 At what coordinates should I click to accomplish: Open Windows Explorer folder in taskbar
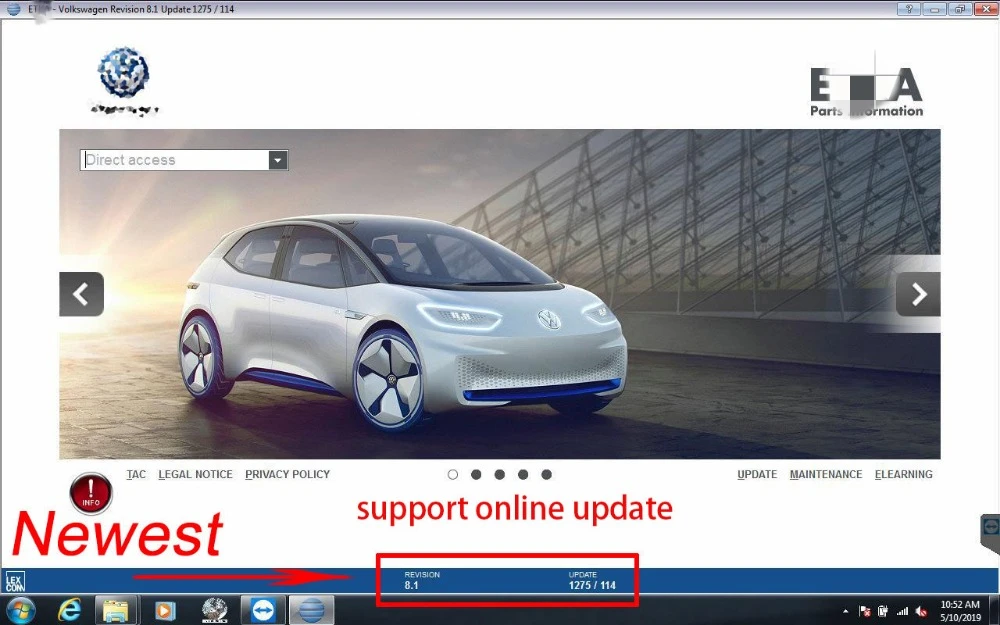(x=116, y=610)
